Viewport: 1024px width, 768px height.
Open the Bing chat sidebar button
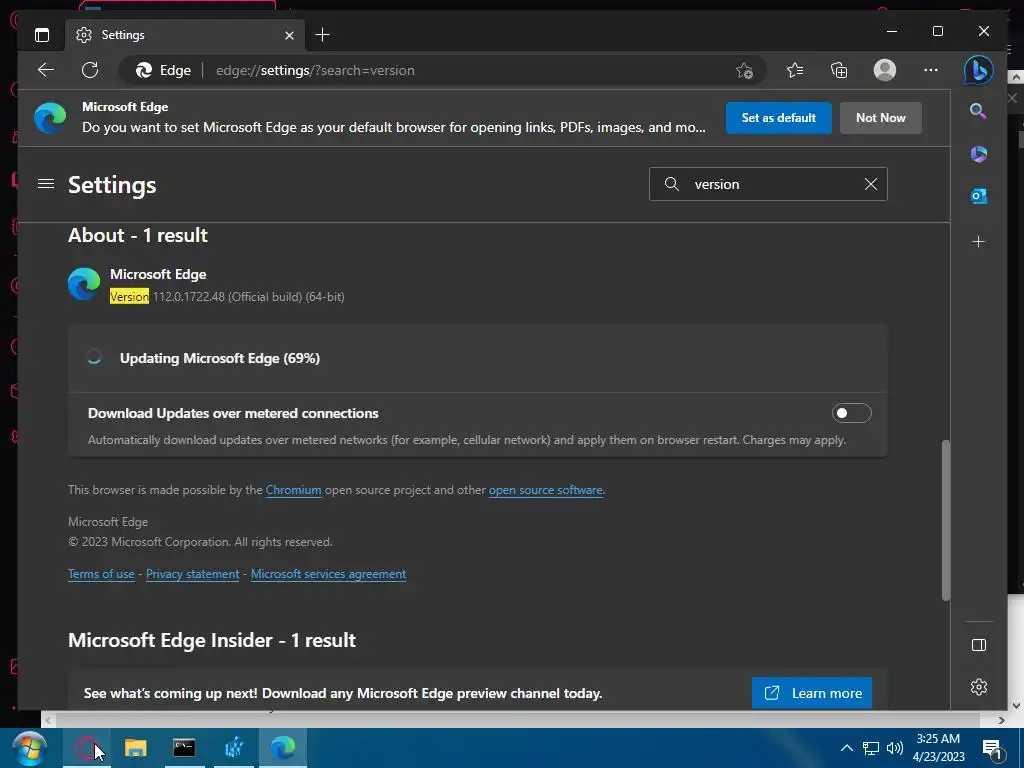978,71
